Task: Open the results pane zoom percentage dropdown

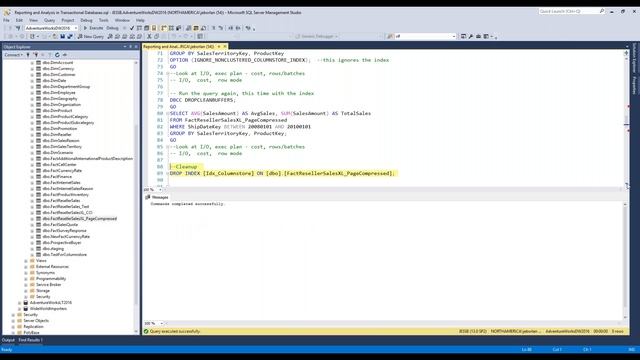Action: pos(162,323)
